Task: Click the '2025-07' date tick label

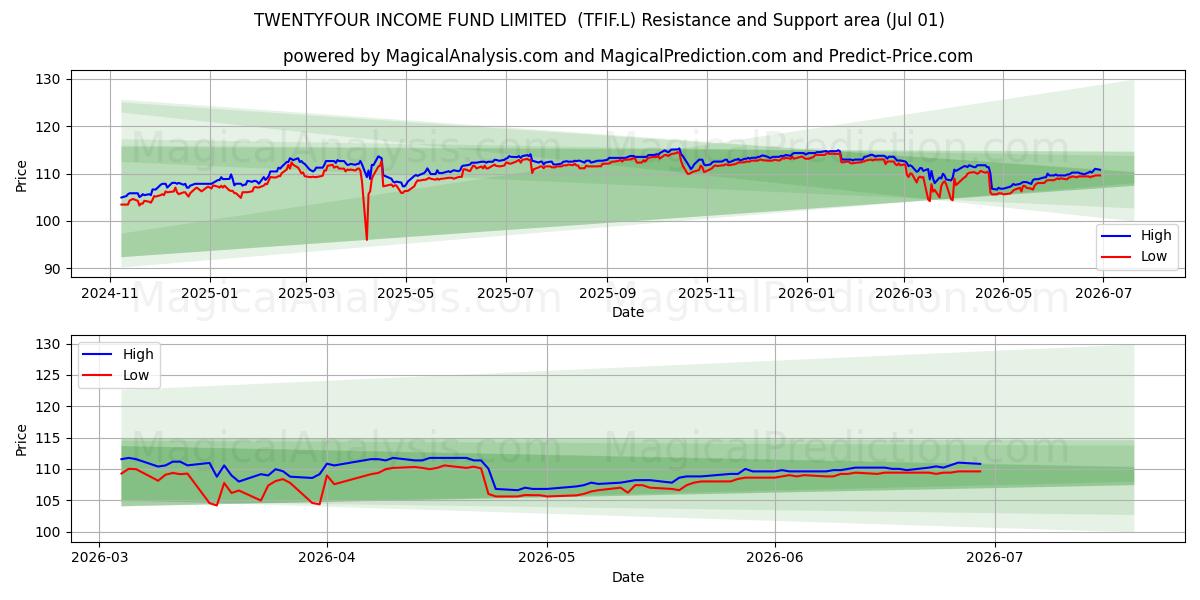Action: click(506, 293)
